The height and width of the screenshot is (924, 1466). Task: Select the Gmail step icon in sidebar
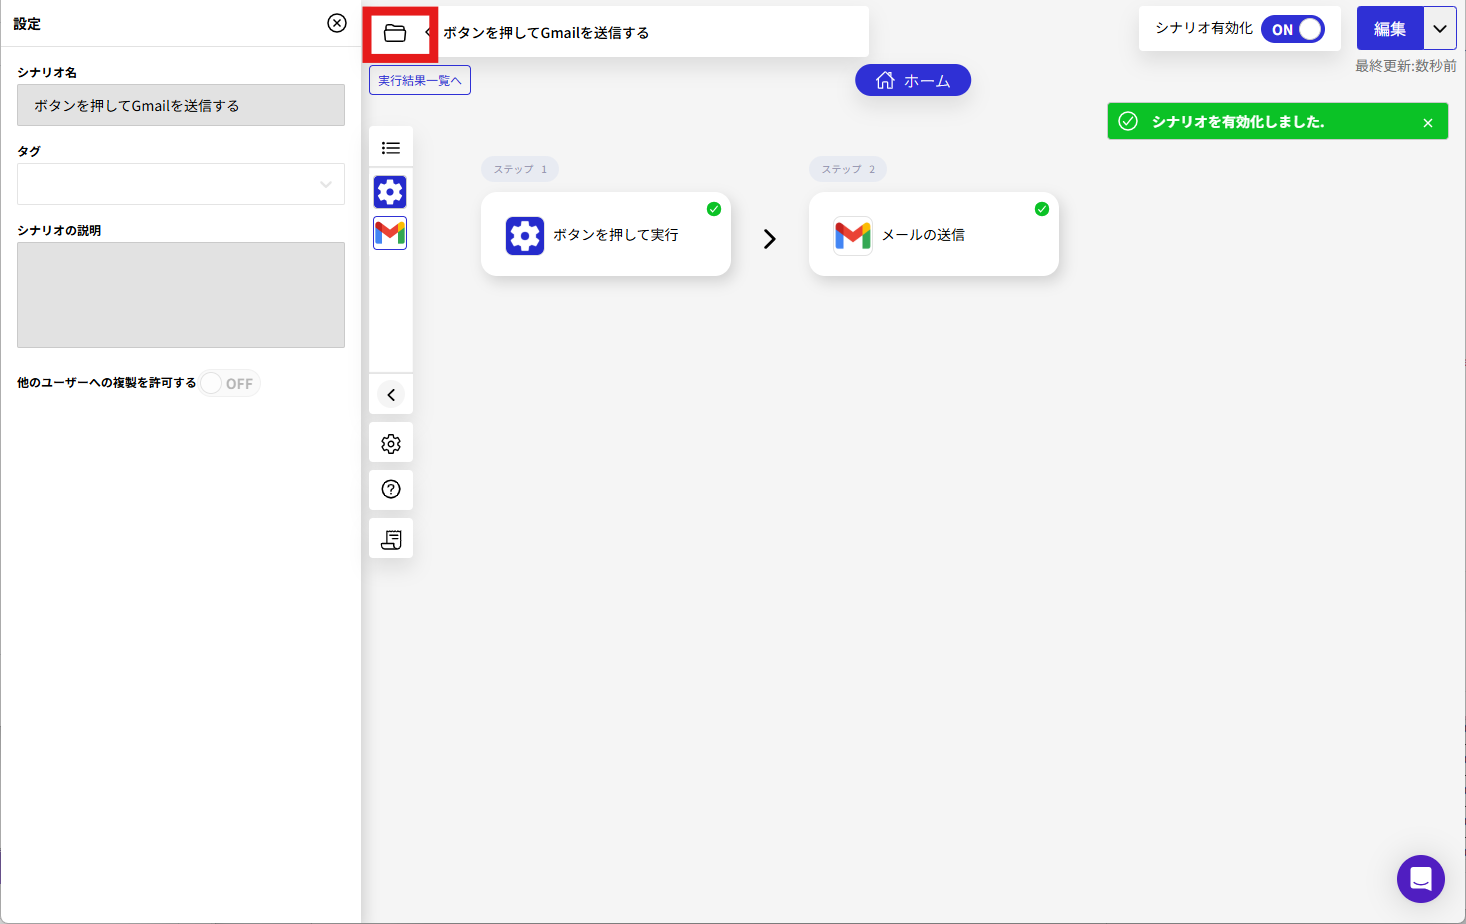coord(390,233)
